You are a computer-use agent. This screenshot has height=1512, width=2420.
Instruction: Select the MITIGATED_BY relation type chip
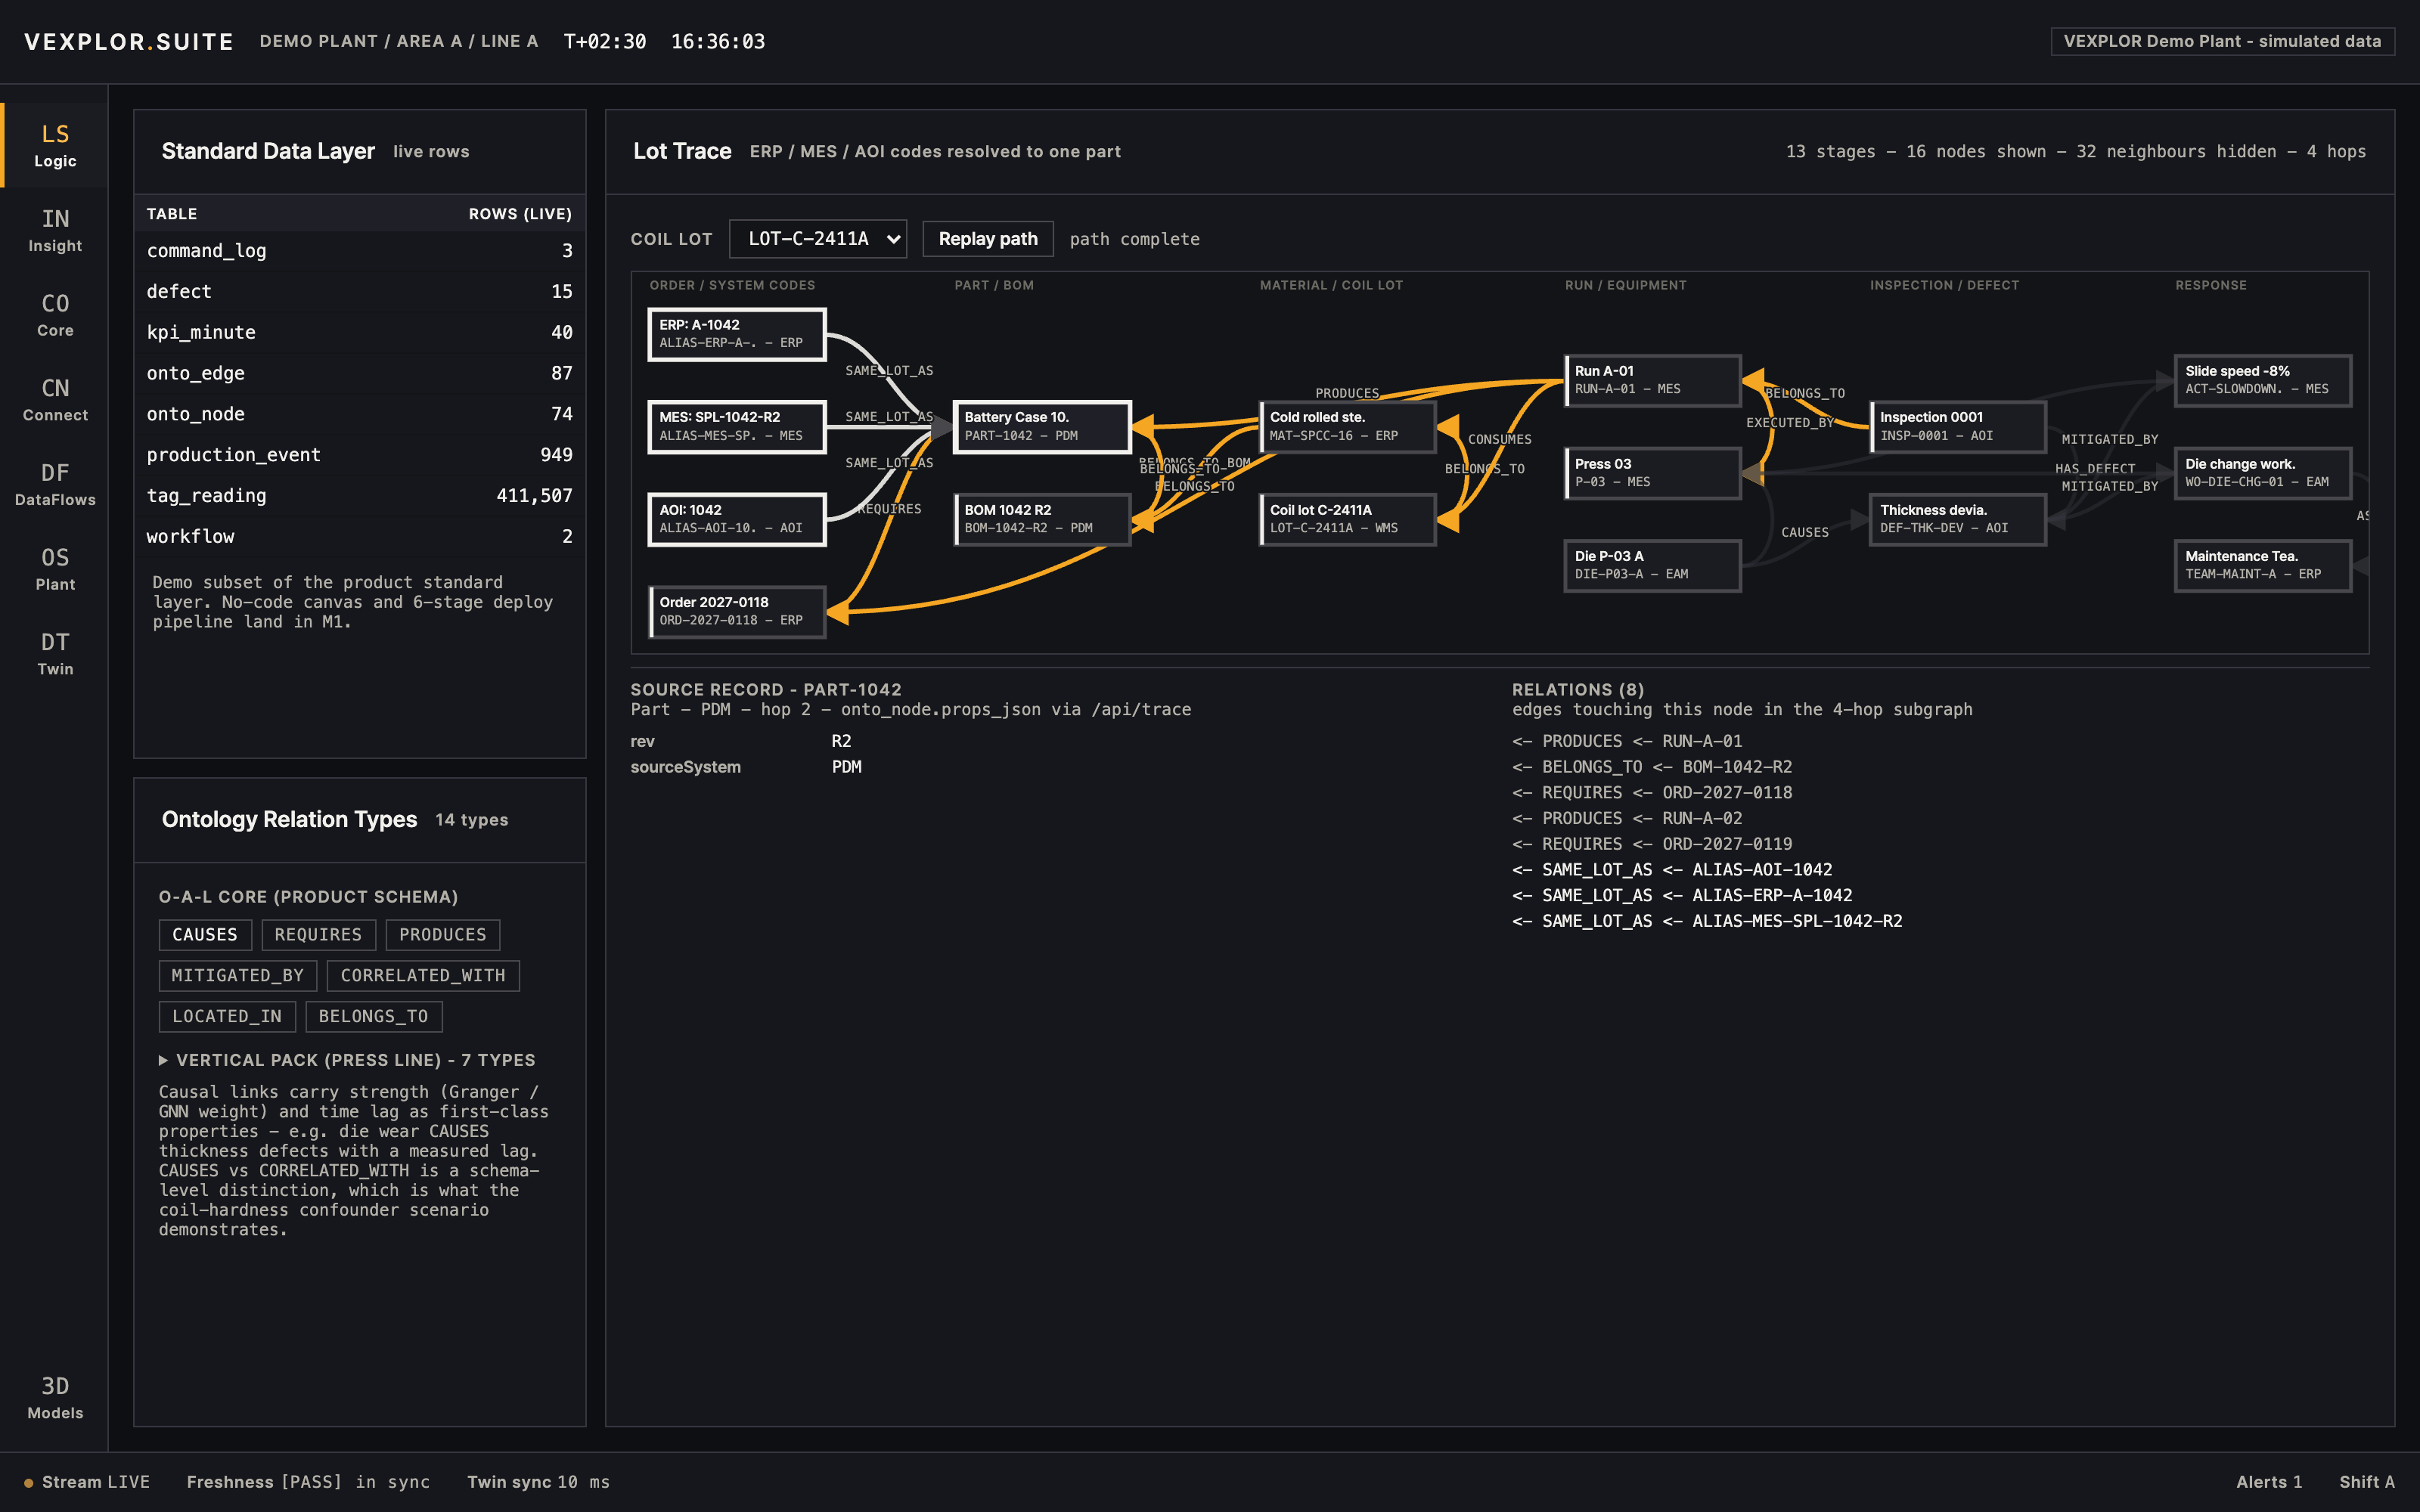(x=238, y=976)
